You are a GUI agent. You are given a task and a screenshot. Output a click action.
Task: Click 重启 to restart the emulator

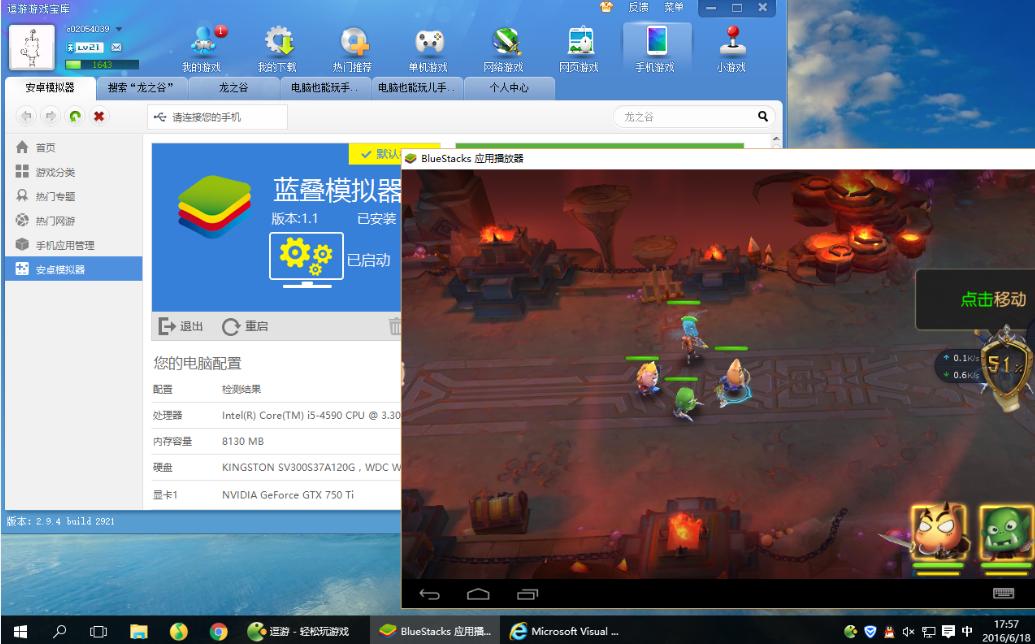pyautogui.click(x=245, y=326)
